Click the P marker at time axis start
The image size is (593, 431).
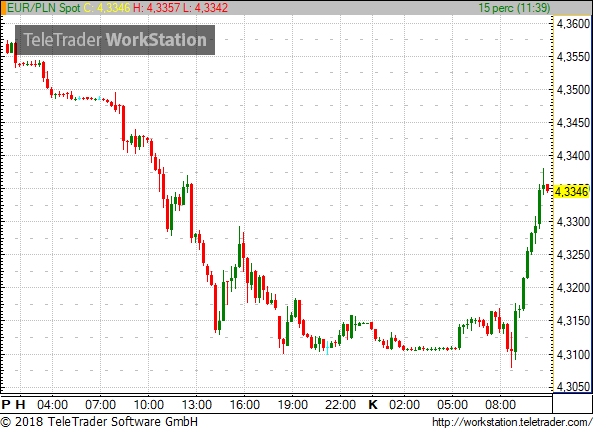(x=6, y=405)
